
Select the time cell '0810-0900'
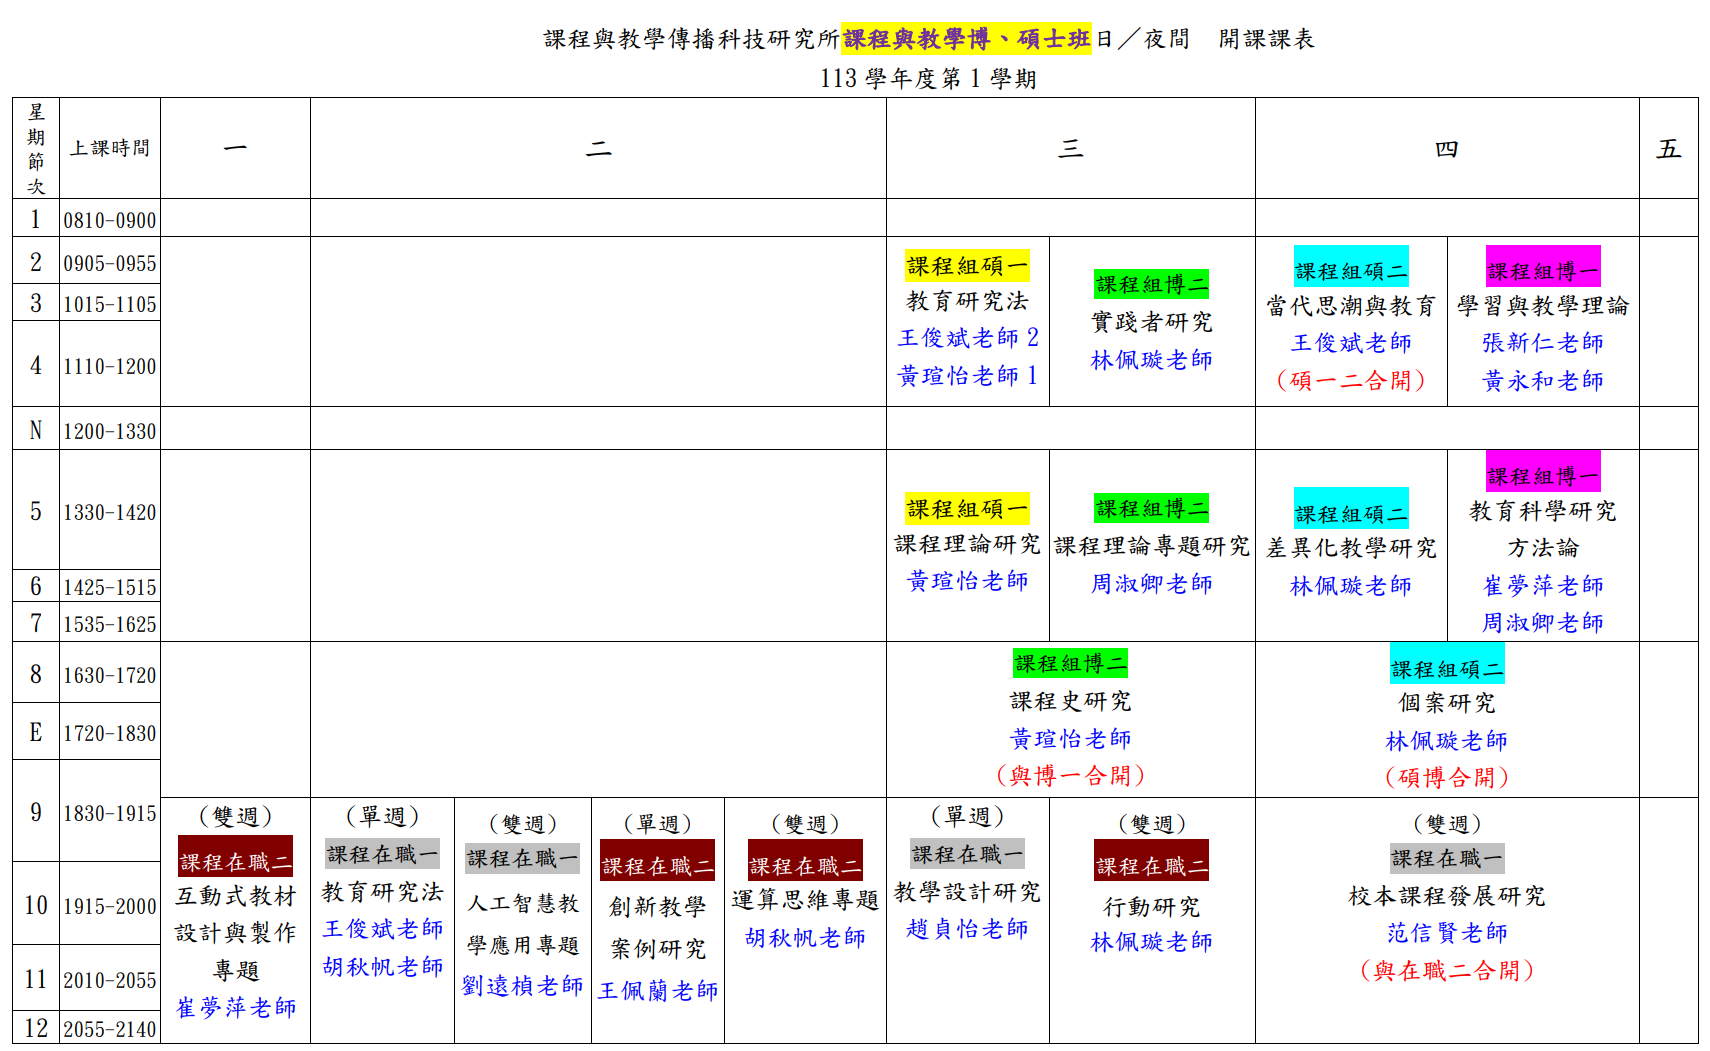click(110, 220)
